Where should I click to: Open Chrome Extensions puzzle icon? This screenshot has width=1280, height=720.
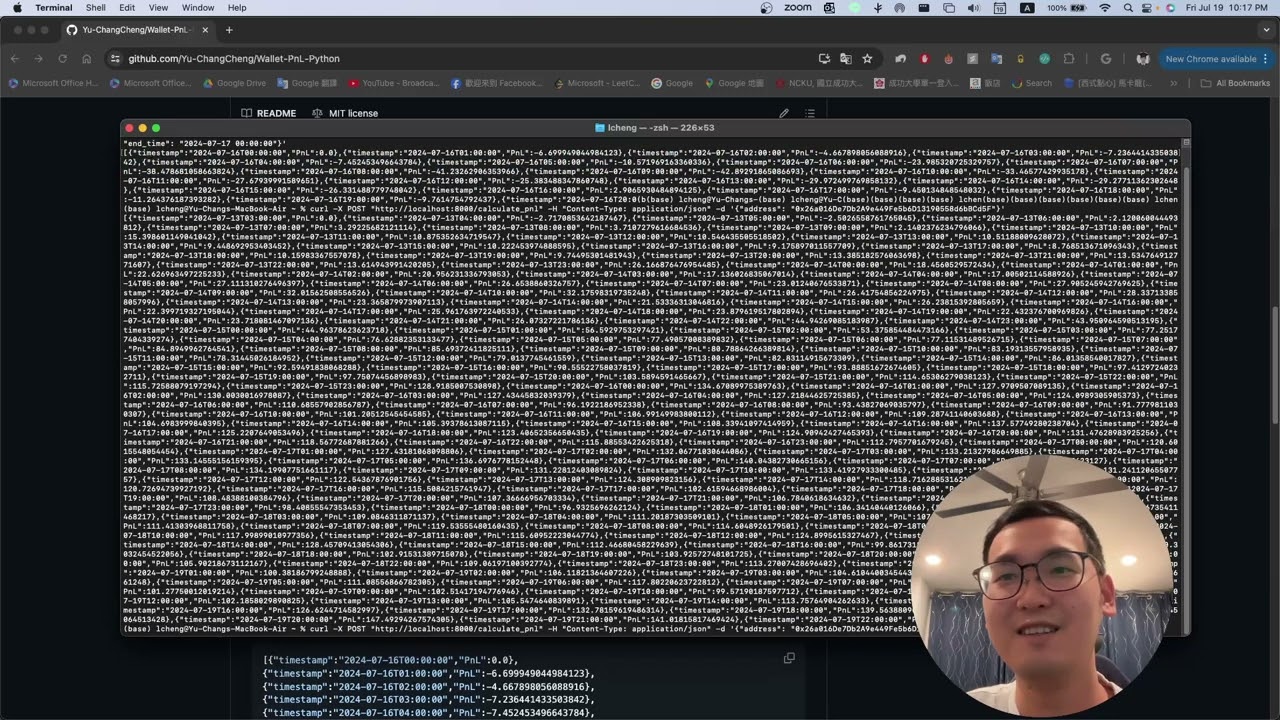tap(1069, 59)
